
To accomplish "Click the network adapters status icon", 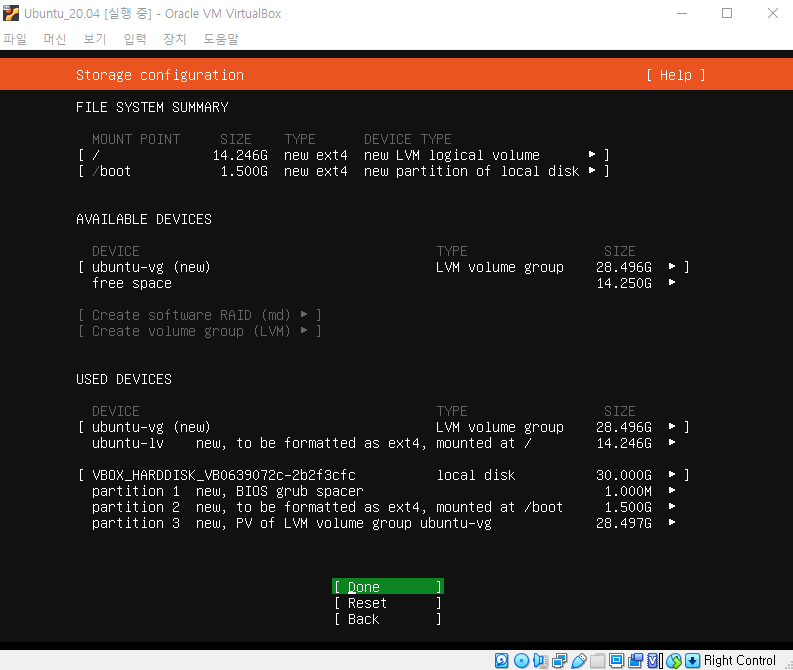I will click(559, 660).
